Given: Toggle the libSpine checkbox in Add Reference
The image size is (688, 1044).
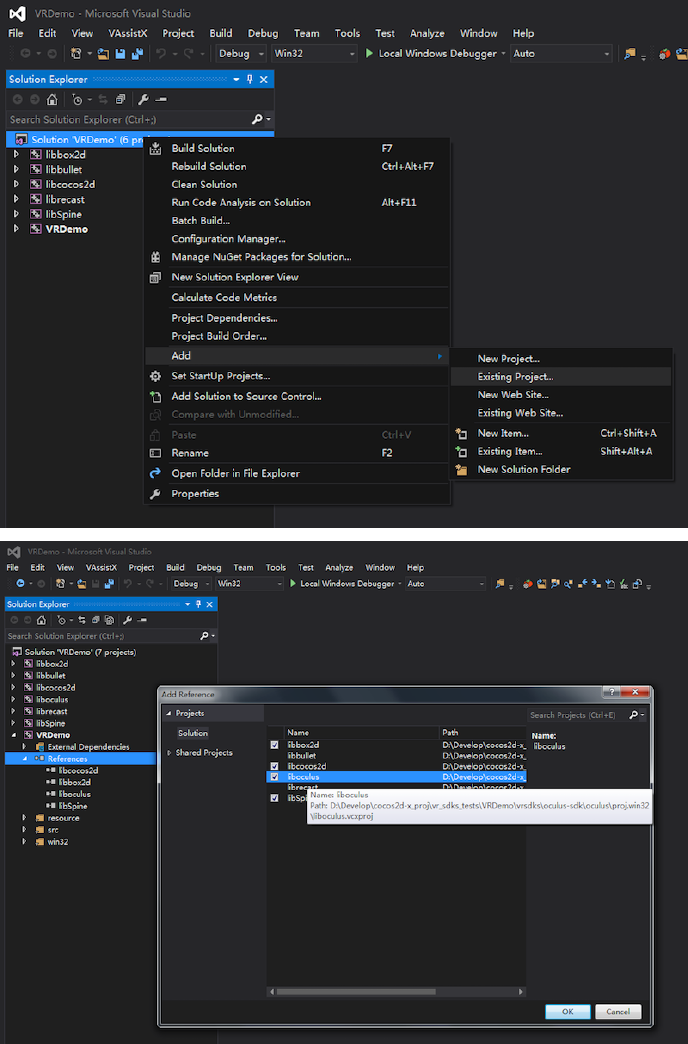Looking at the screenshot, I should [x=274, y=798].
